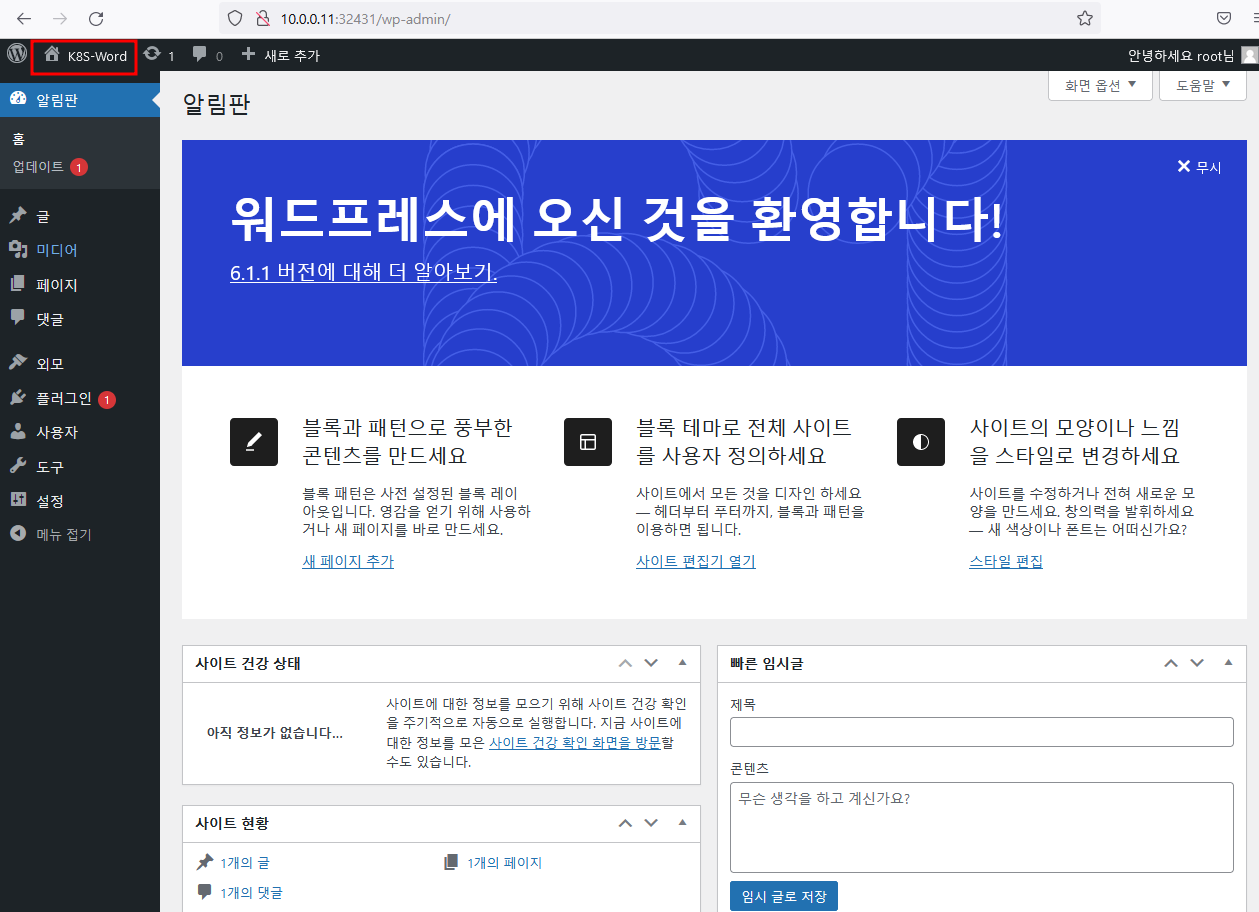Viewport: 1259px width, 912px height.
Task: Click the half-circle styles icon
Action: click(x=921, y=442)
